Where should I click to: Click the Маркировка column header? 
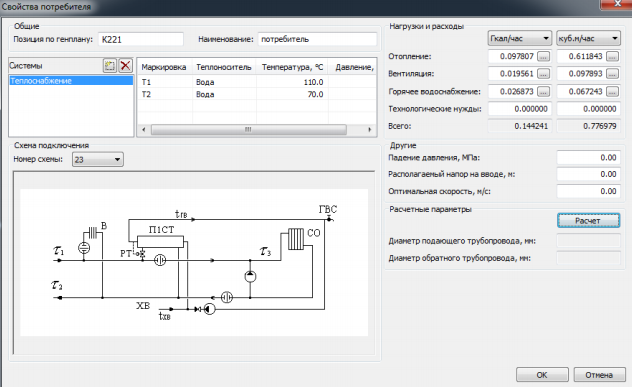pyautogui.click(x=164, y=67)
